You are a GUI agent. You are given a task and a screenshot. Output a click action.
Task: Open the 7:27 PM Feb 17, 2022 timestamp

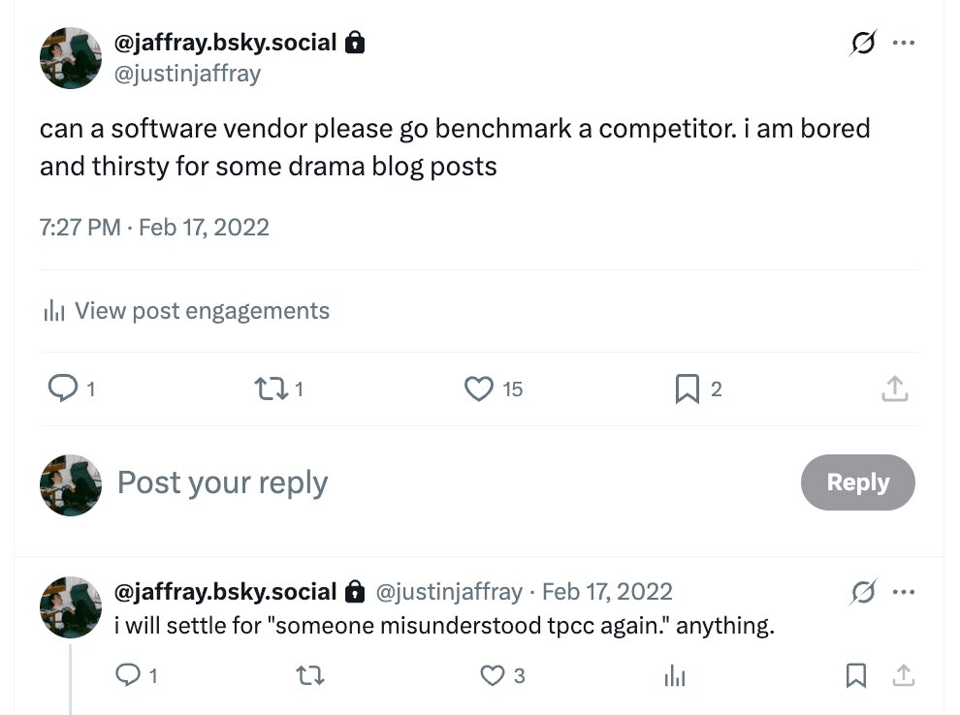[x=154, y=227]
